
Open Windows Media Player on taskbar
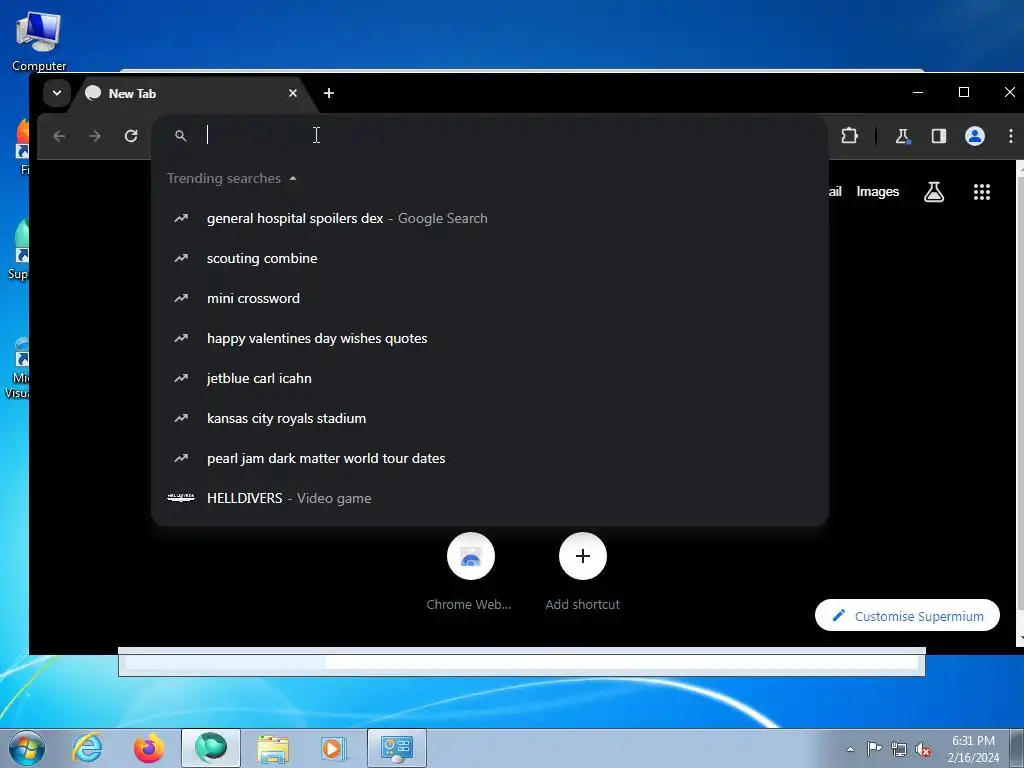(x=334, y=748)
